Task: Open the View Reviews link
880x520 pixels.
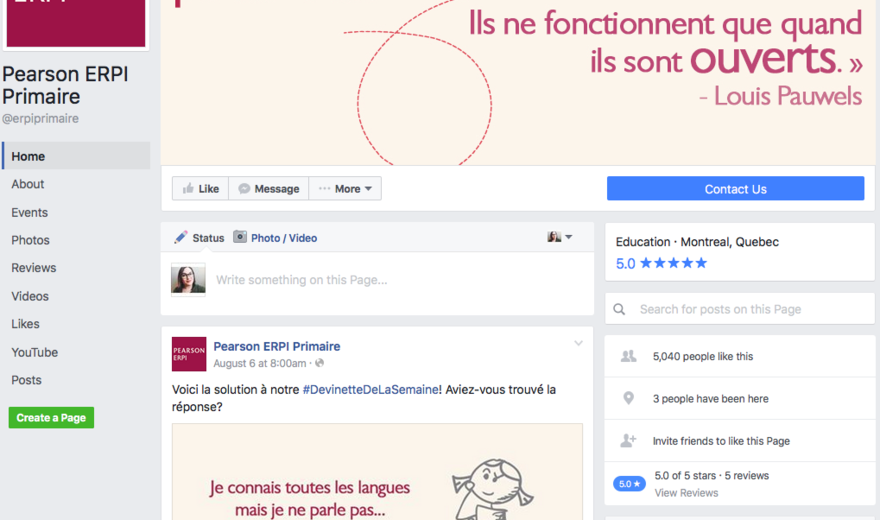Action: click(x=686, y=493)
